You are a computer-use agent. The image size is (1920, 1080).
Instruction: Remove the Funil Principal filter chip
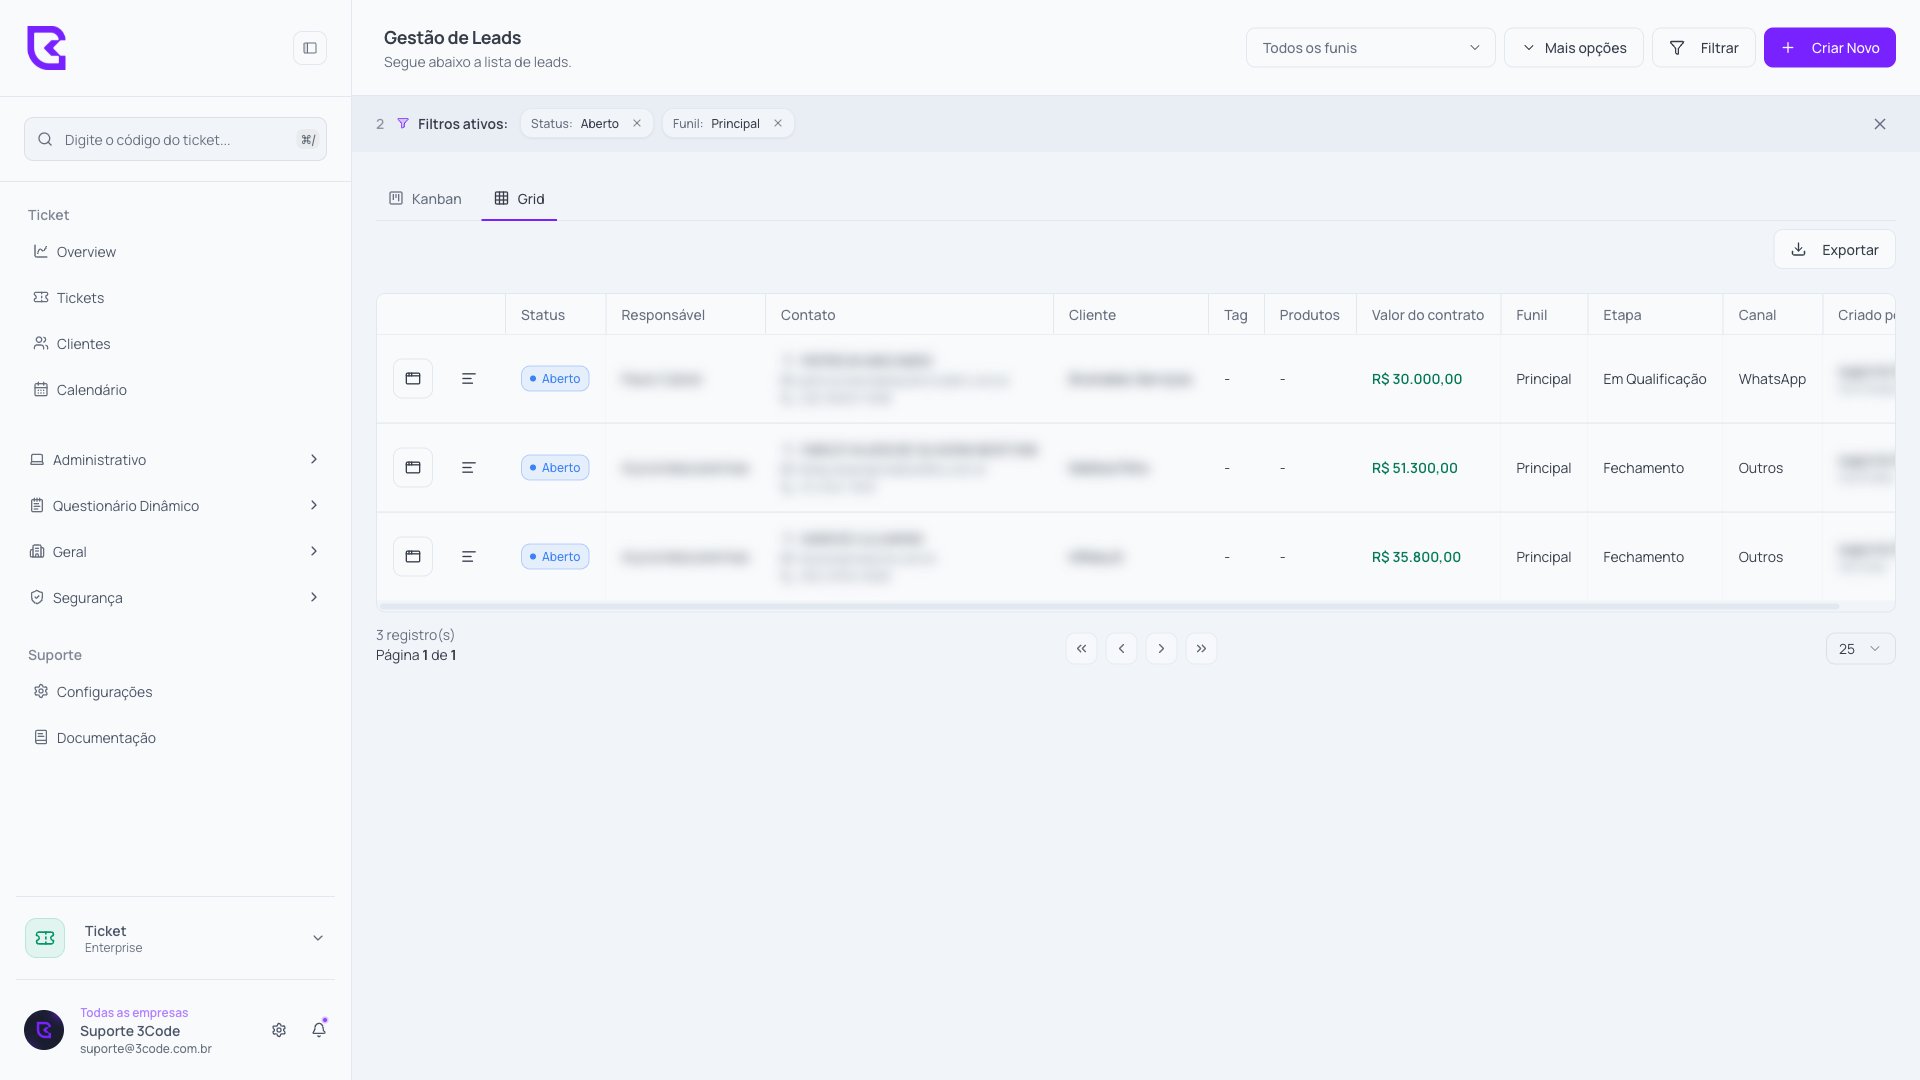tap(778, 124)
